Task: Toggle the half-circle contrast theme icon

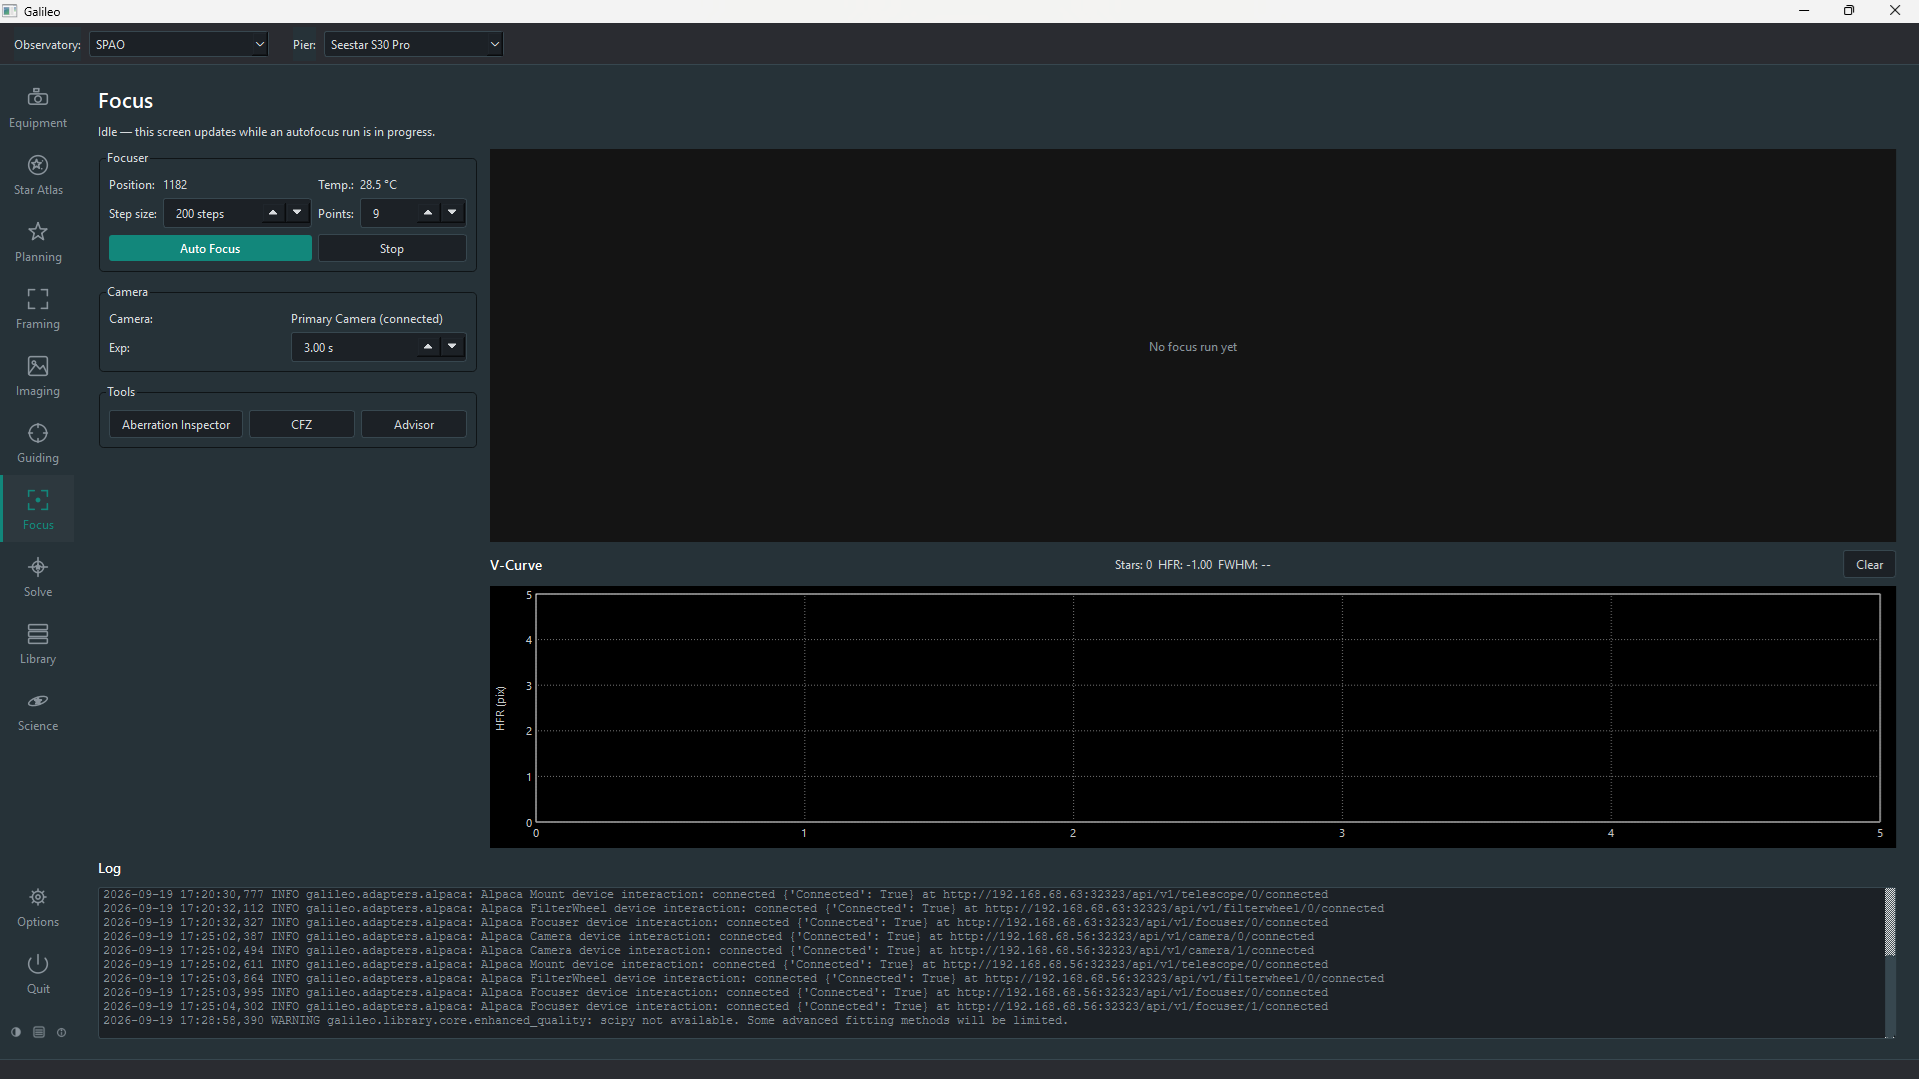Action: click(16, 1032)
